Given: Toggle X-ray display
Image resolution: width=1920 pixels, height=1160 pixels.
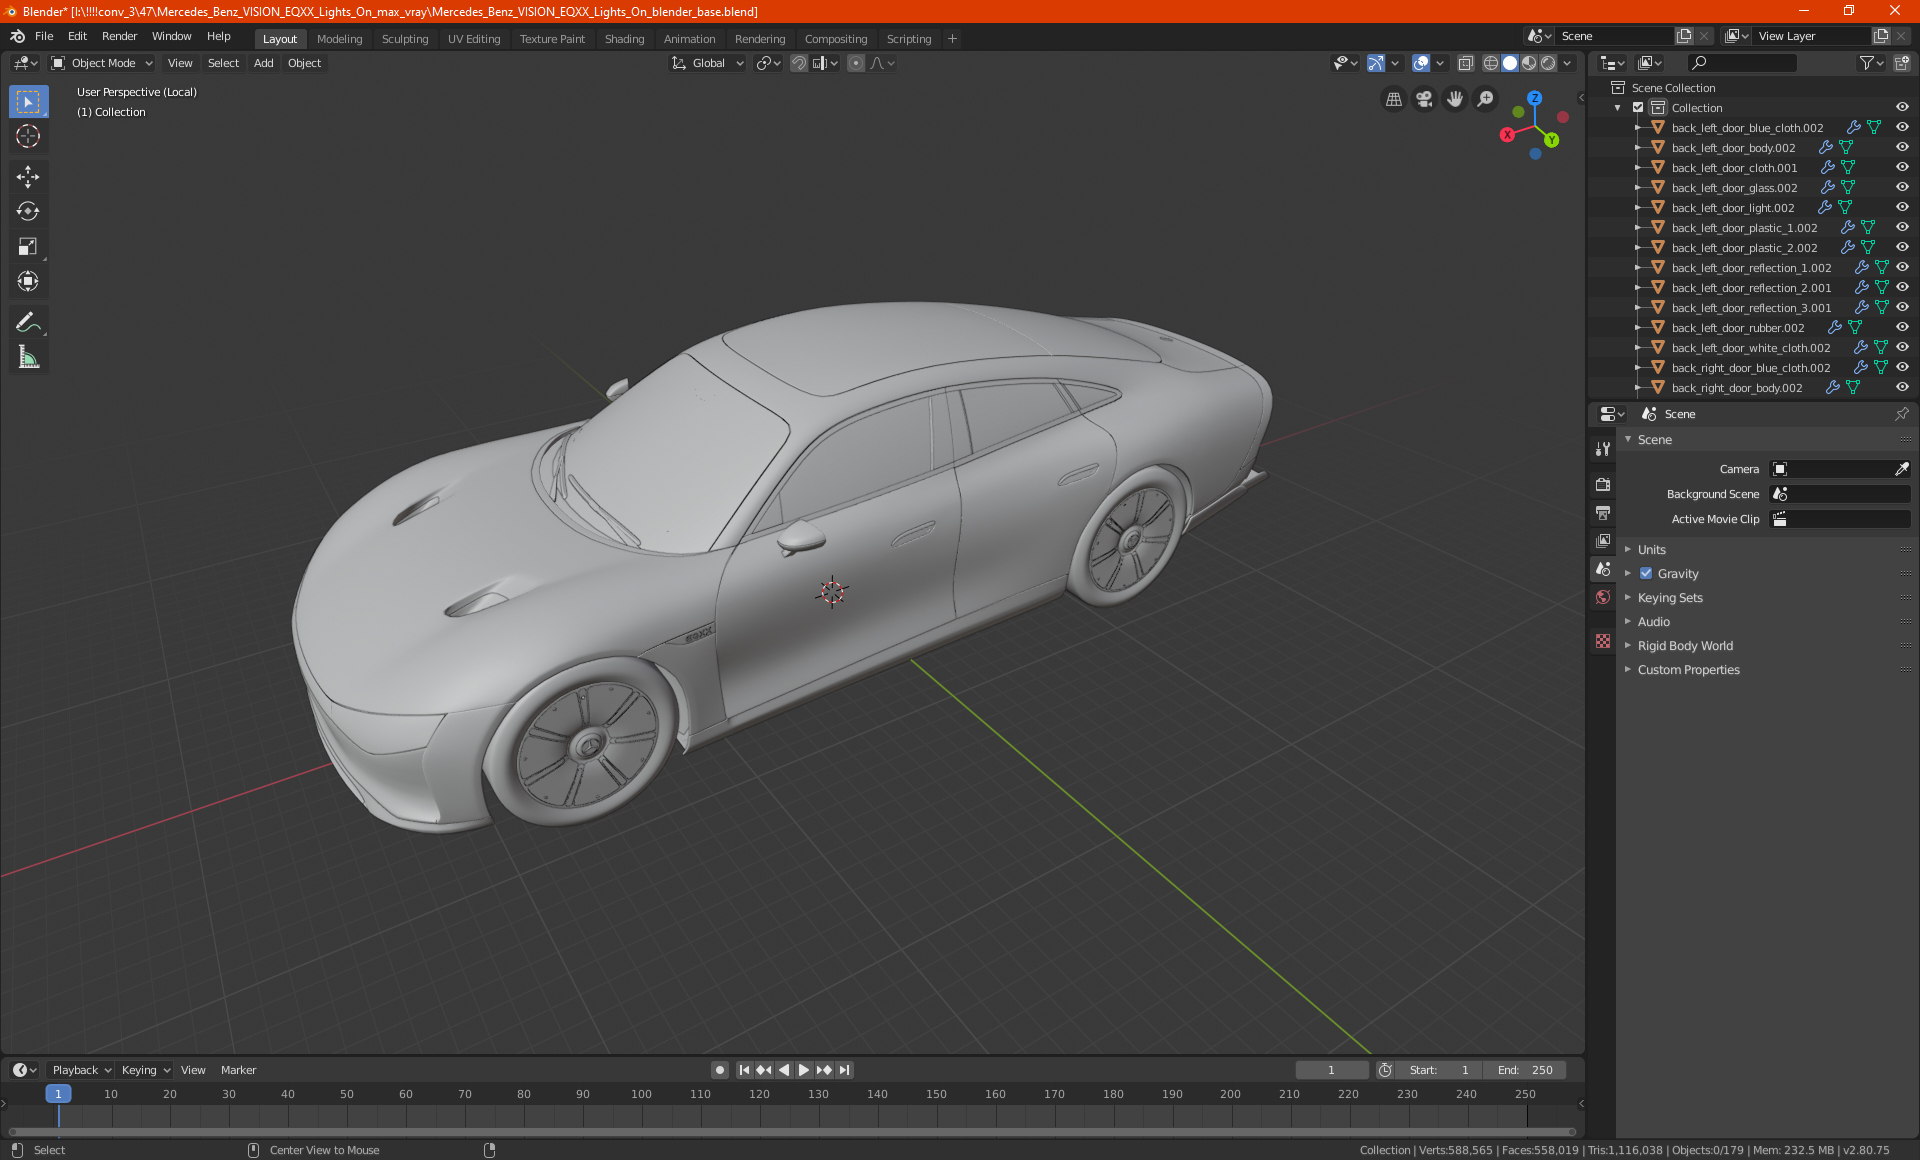Looking at the screenshot, I should point(1465,63).
